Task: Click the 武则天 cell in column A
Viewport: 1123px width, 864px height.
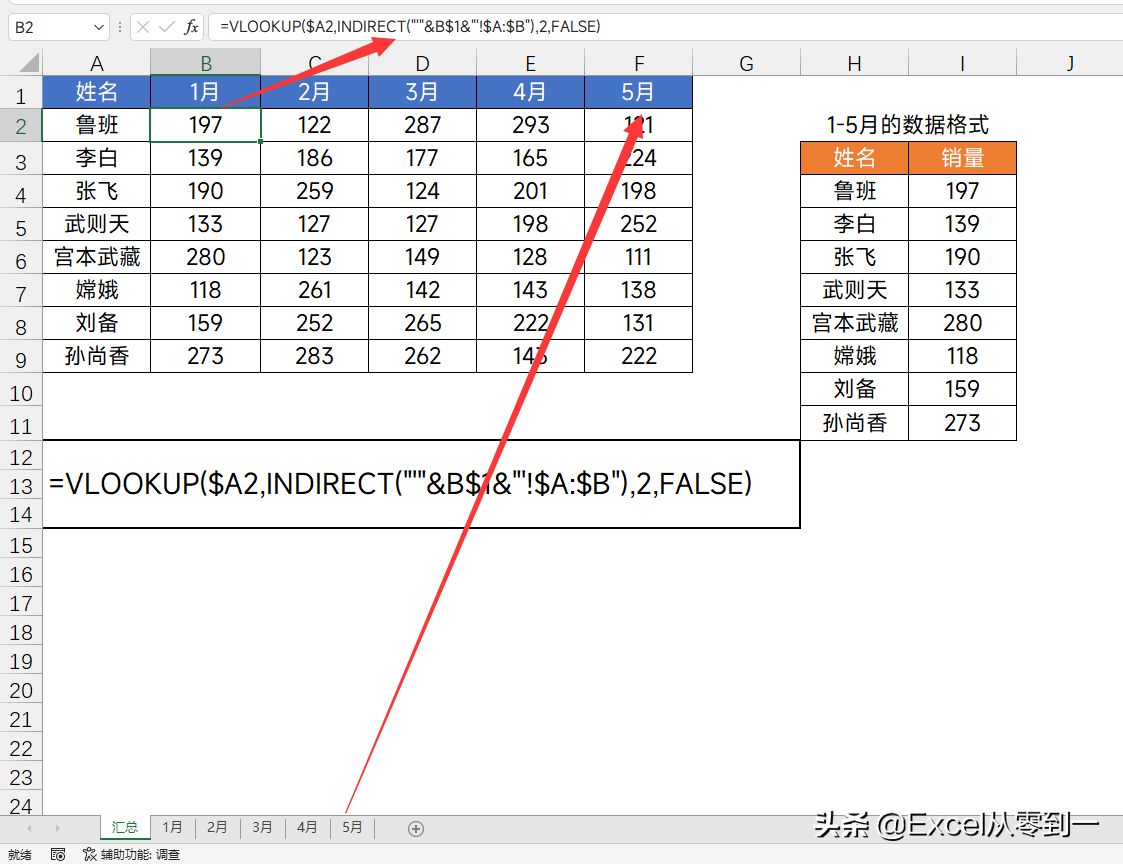Action: point(97,224)
